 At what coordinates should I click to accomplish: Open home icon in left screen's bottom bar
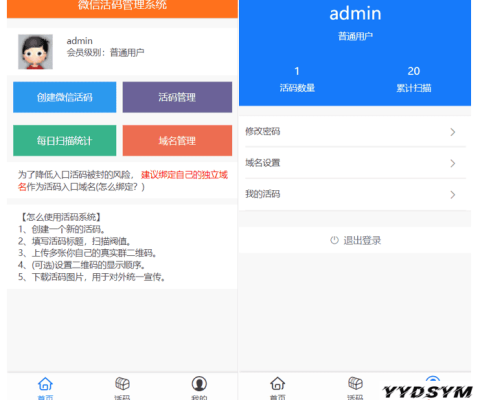45,384
